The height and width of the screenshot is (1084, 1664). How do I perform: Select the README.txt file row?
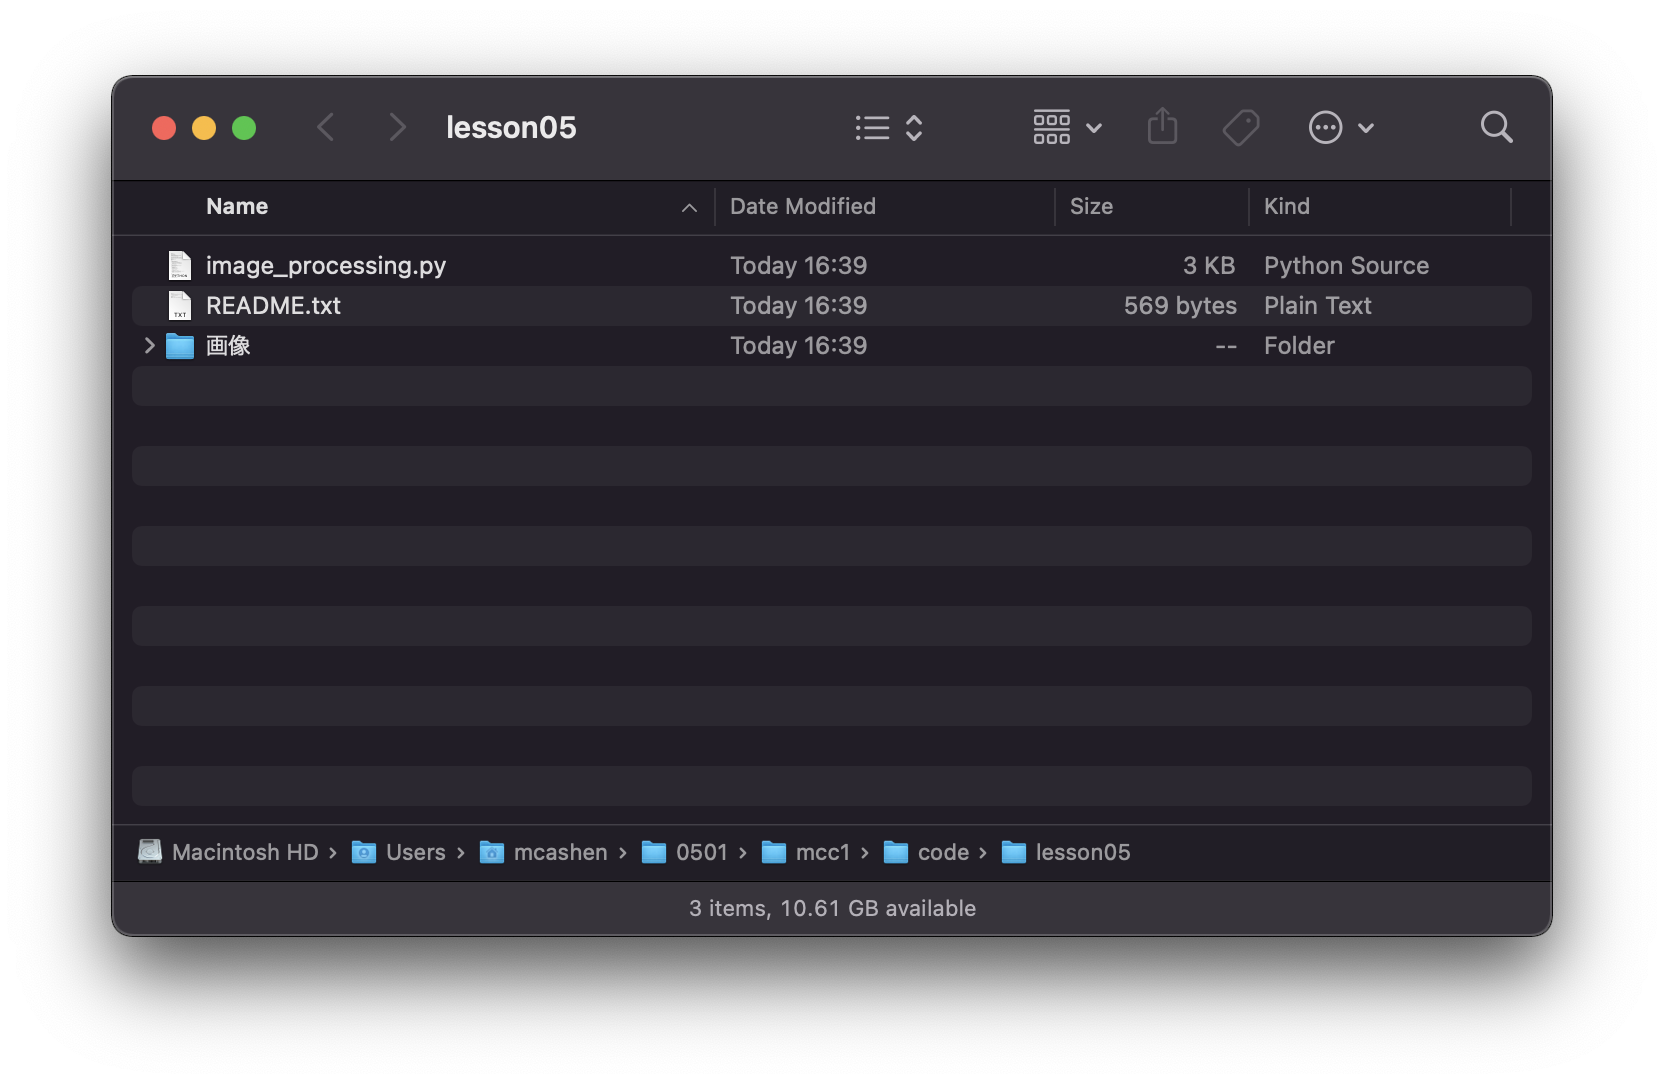tap(273, 305)
